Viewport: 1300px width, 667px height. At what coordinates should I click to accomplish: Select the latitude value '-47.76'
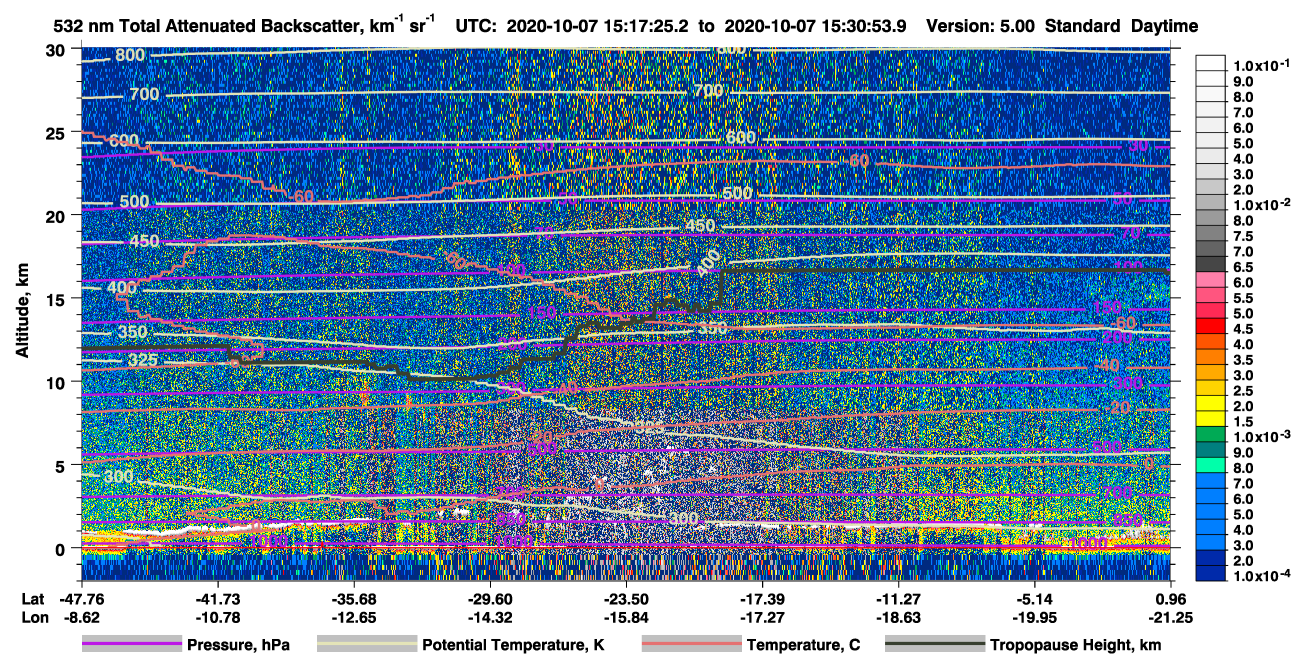coord(81,600)
